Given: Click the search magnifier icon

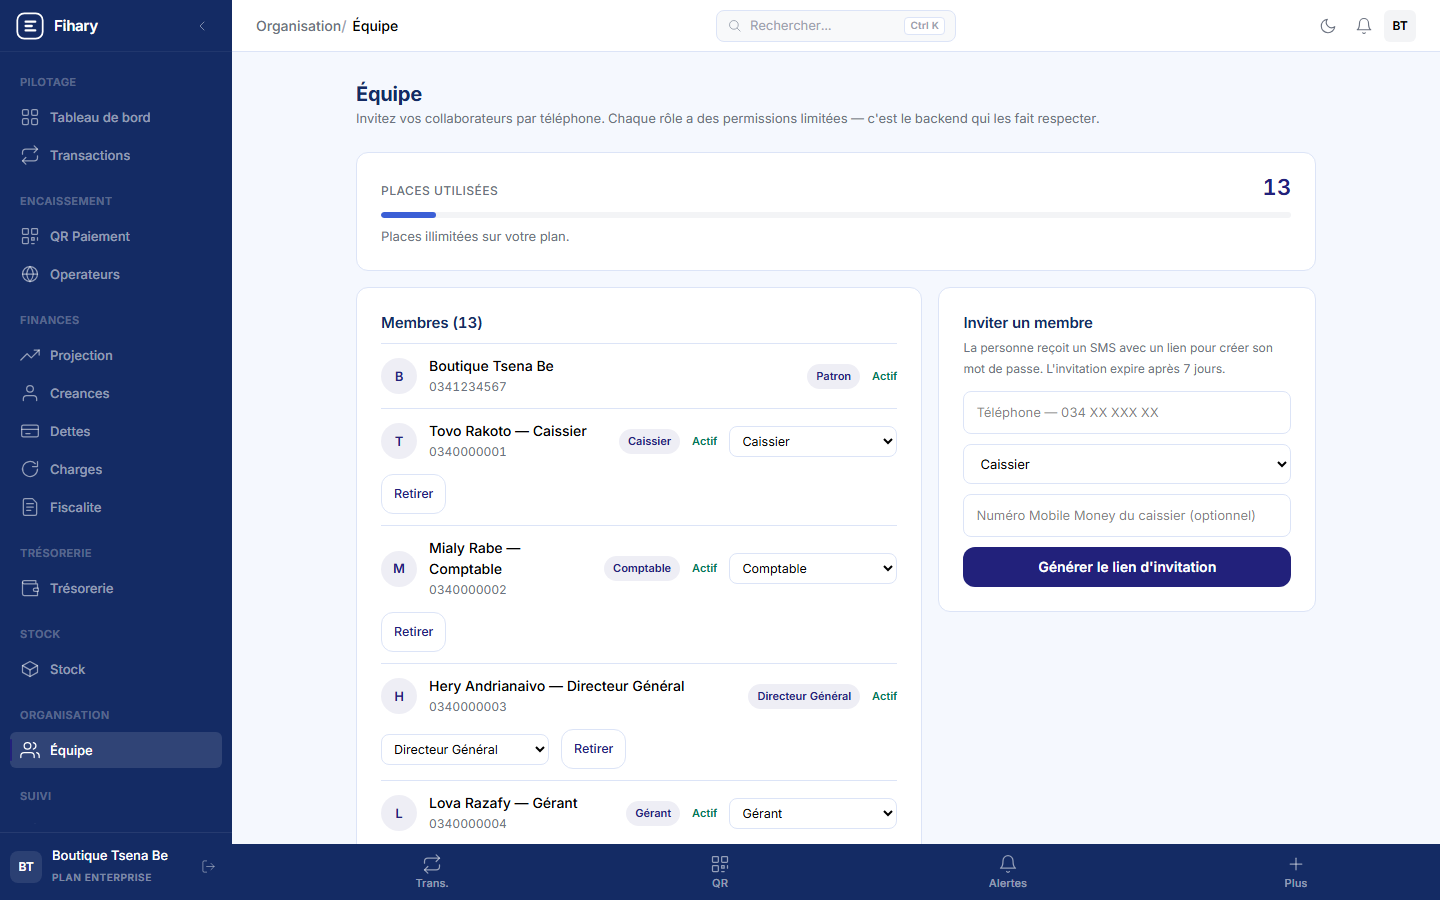Looking at the screenshot, I should (x=735, y=26).
